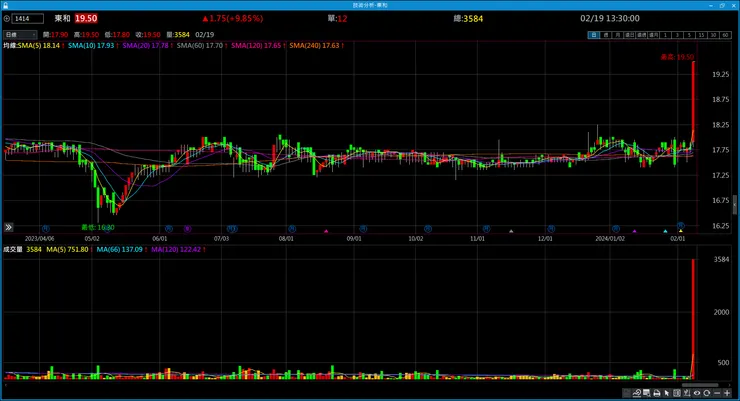Click the lock icon in the title bar
Viewport: 740px width, 401px height.
pos(5,5)
